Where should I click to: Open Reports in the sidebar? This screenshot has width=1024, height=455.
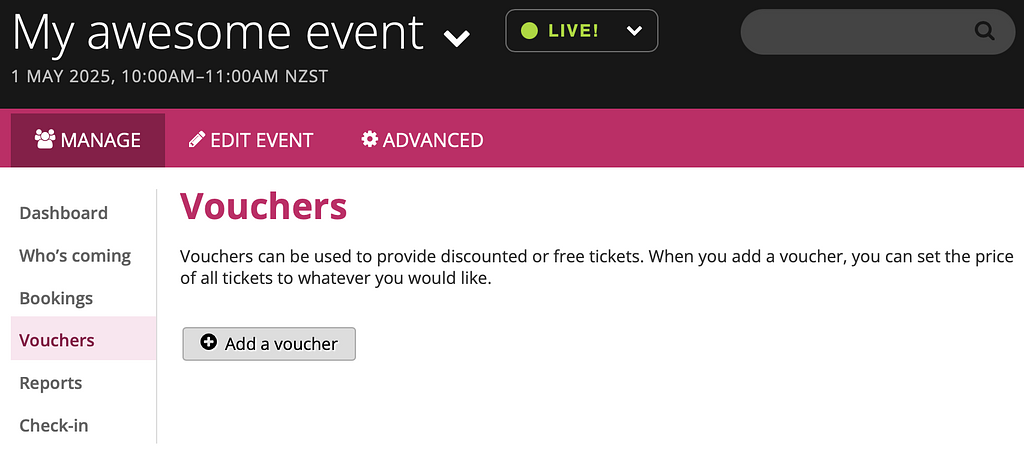51,383
